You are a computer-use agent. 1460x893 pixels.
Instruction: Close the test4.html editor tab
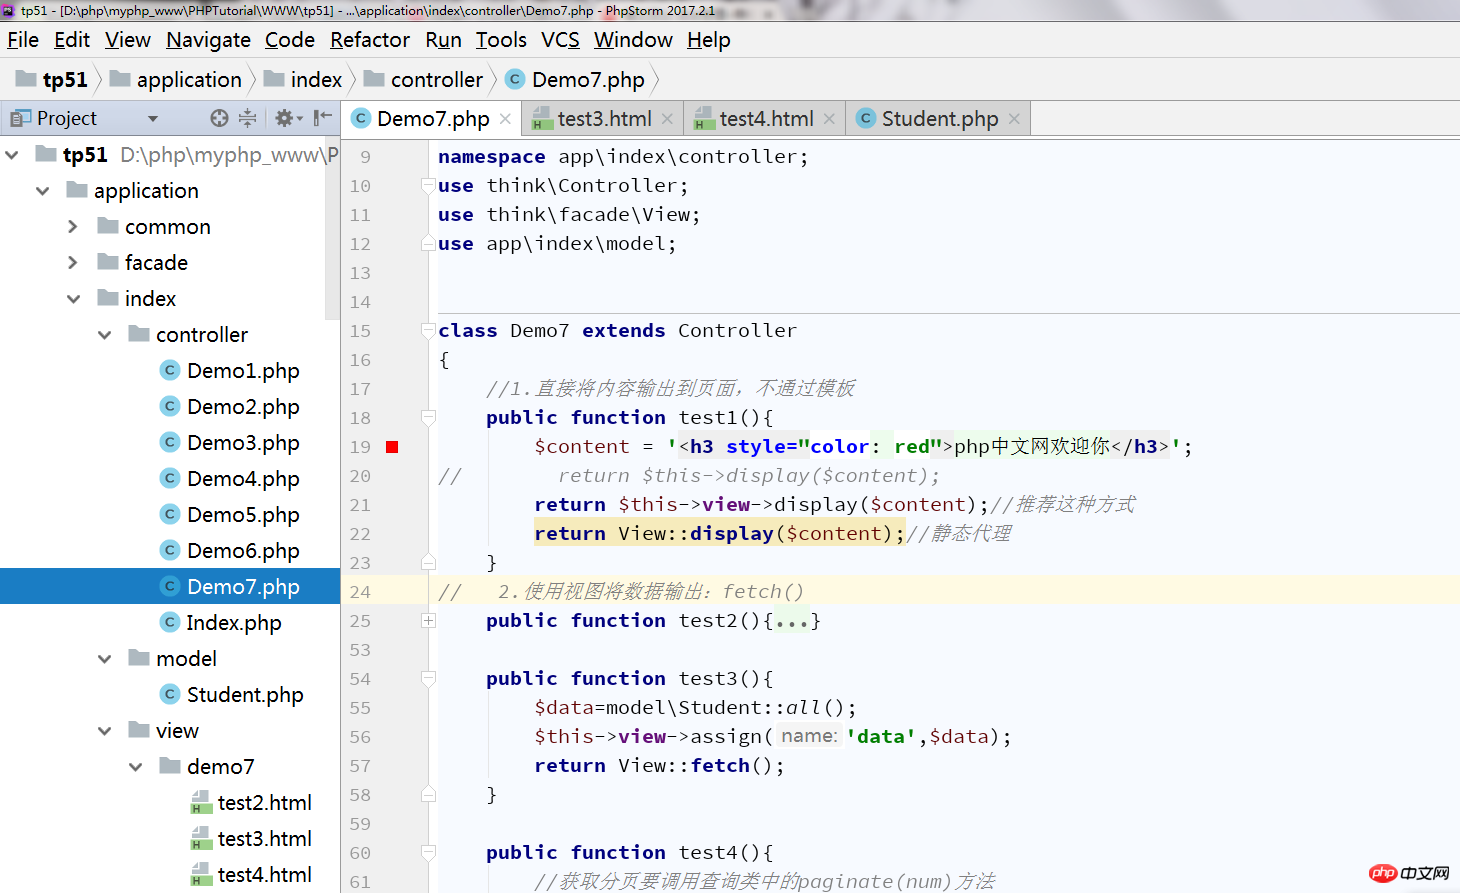click(829, 119)
